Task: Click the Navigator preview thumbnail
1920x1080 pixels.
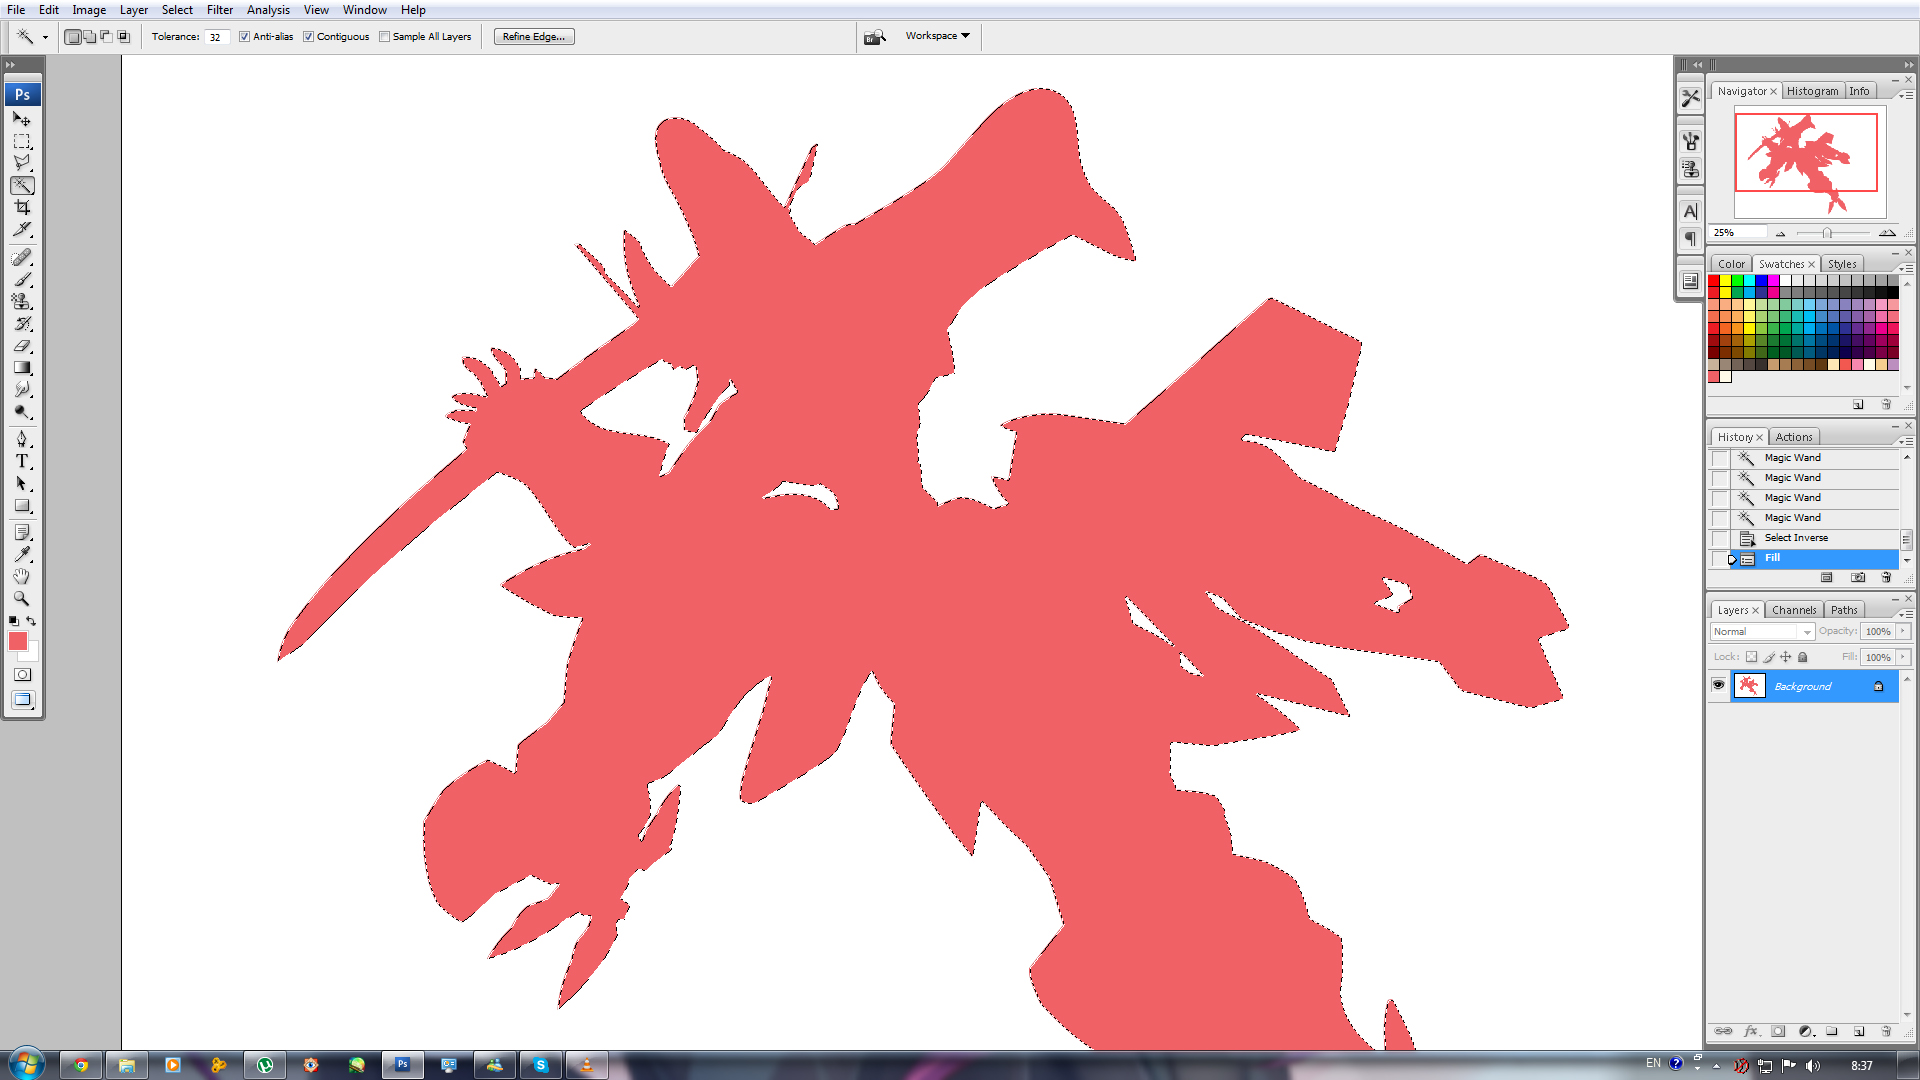Action: tap(1809, 162)
